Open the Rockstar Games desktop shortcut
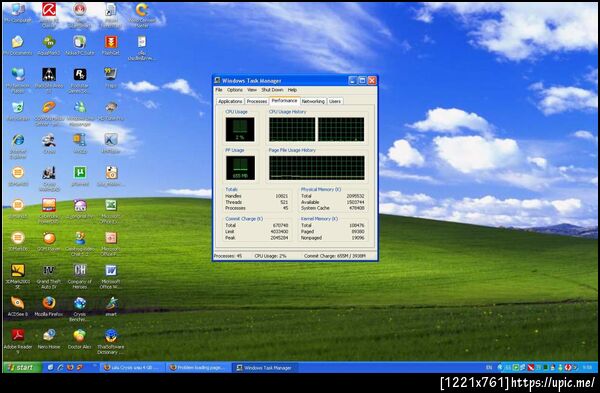Screen dimensions: 600x393 point(80,80)
